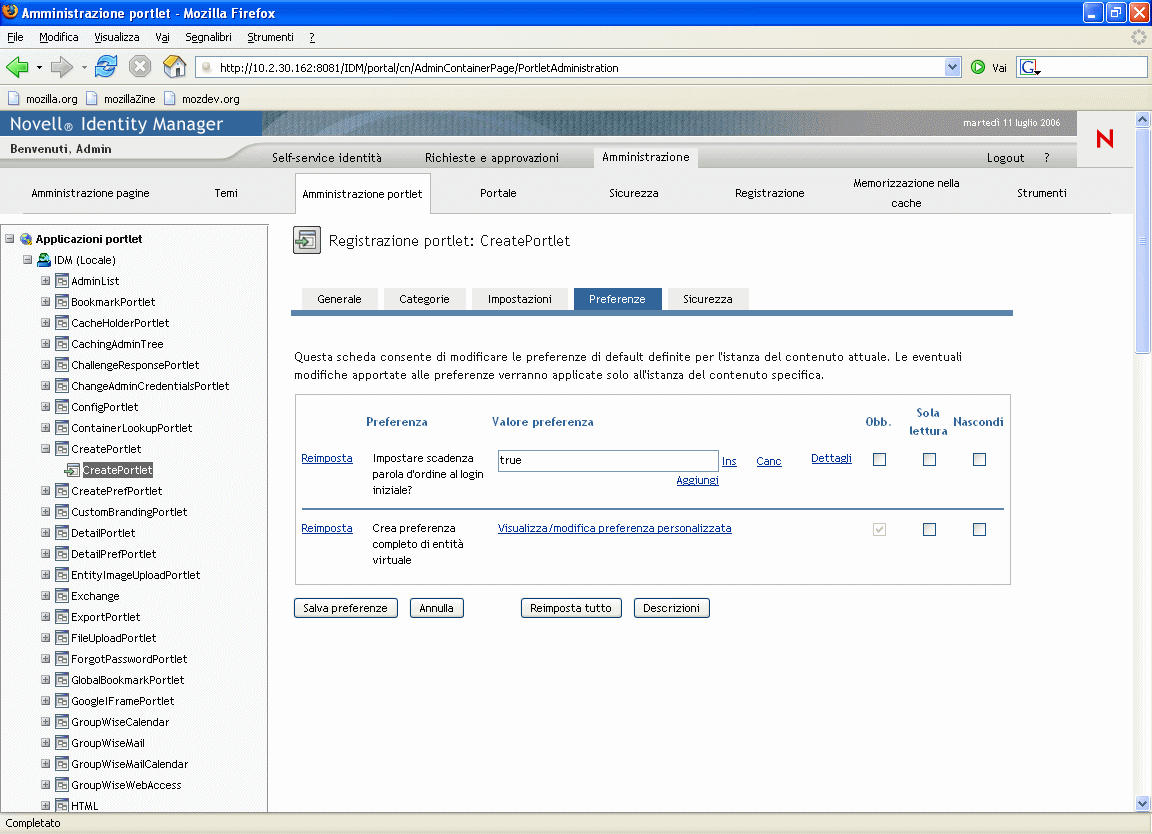Open Visualizza/modifica preferenza personalizzata link
The height and width of the screenshot is (834, 1152).
[614, 528]
